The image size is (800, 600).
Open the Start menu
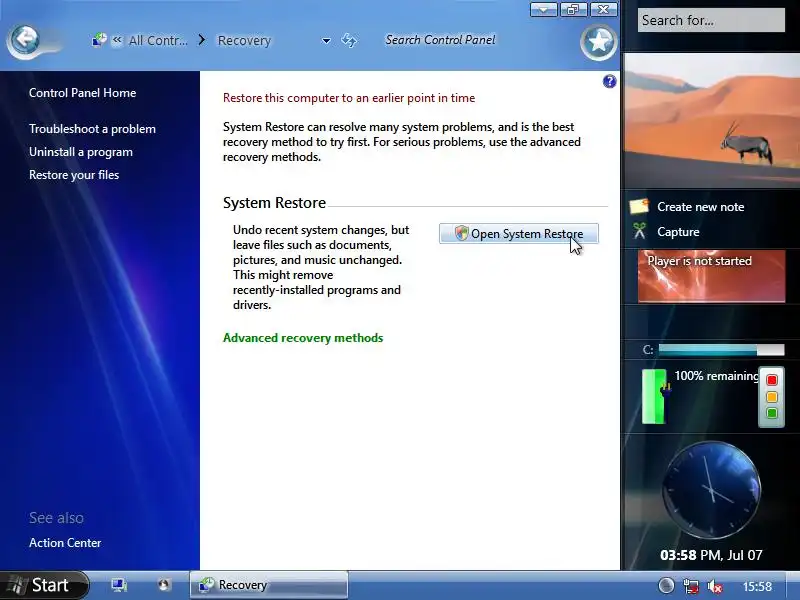click(x=44, y=585)
